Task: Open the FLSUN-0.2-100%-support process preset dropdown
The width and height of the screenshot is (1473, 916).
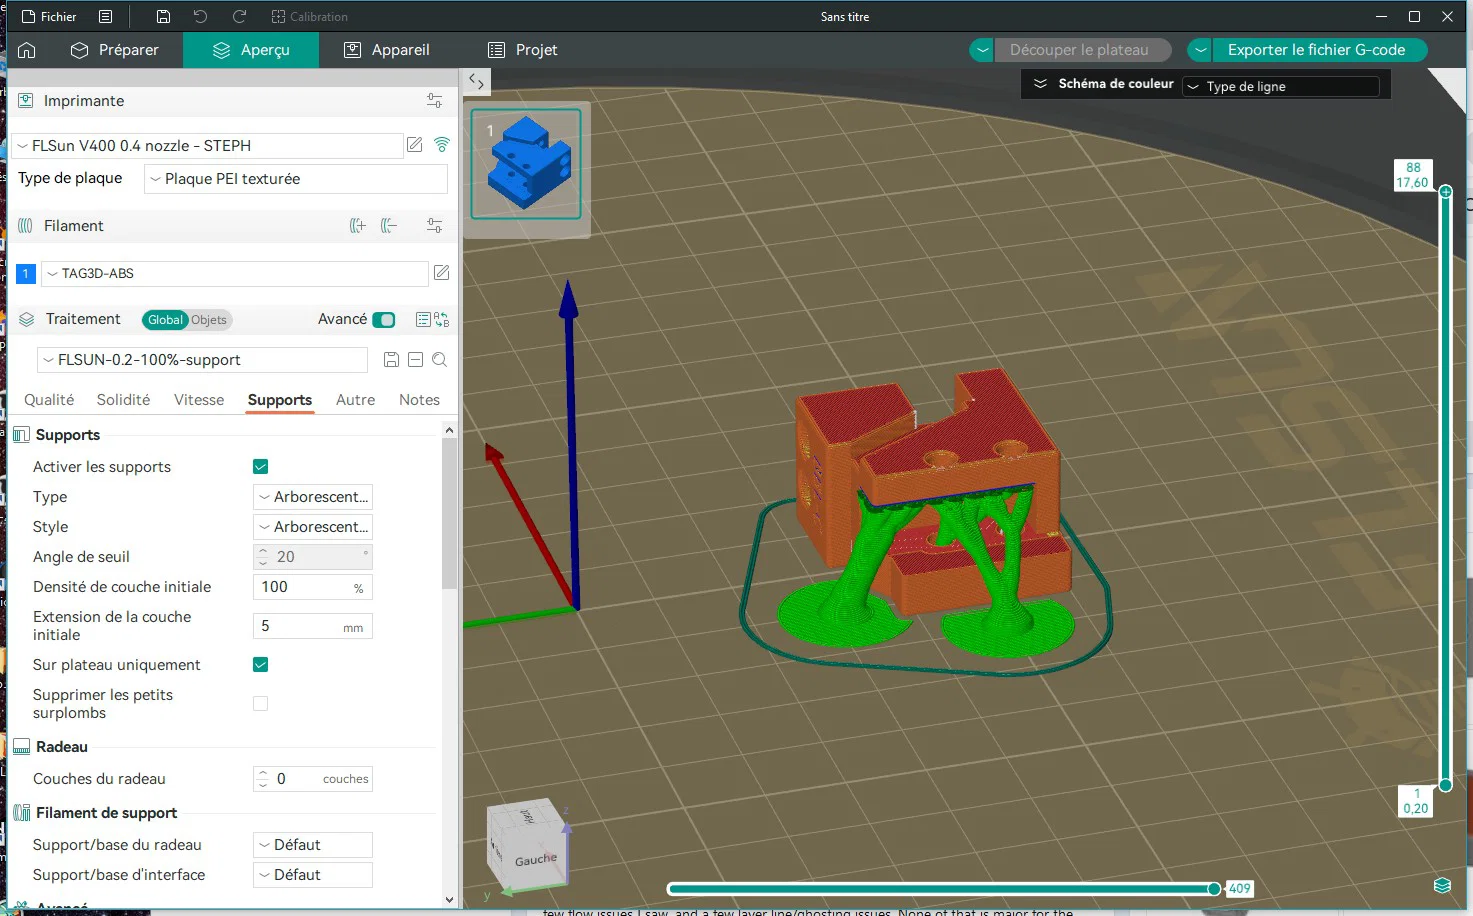Action: click(x=203, y=360)
